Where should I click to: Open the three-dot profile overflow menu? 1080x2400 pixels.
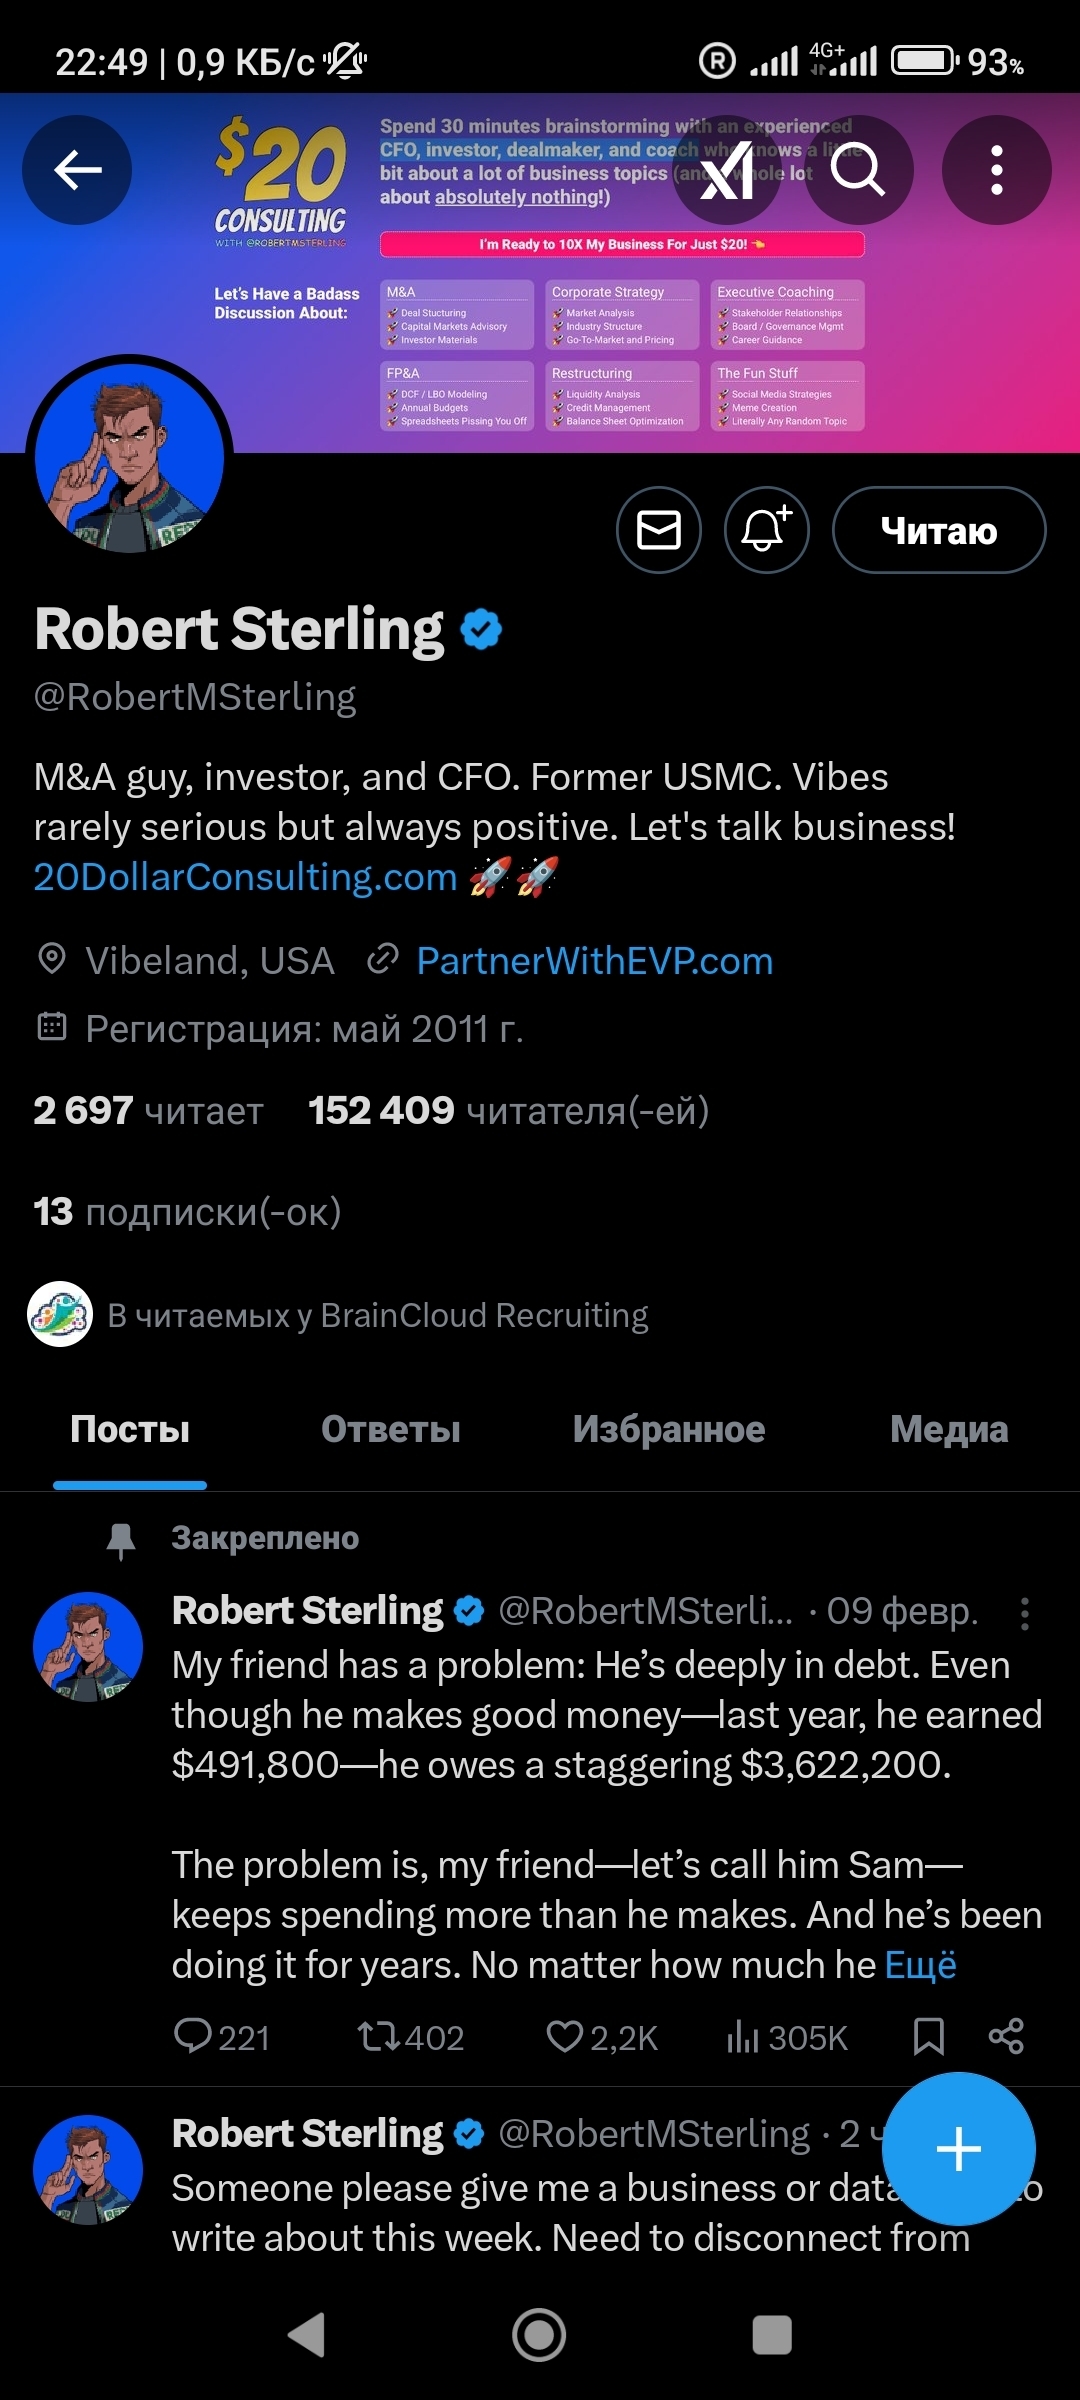pyautogui.click(x=996, y=170)
